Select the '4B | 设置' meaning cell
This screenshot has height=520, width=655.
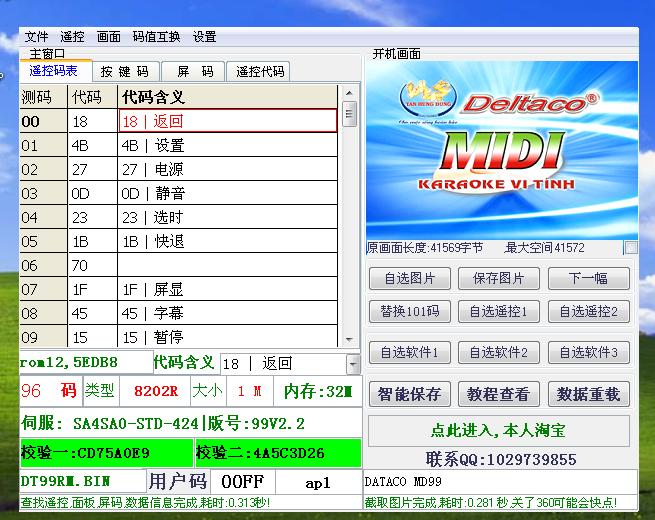(228, 145)
